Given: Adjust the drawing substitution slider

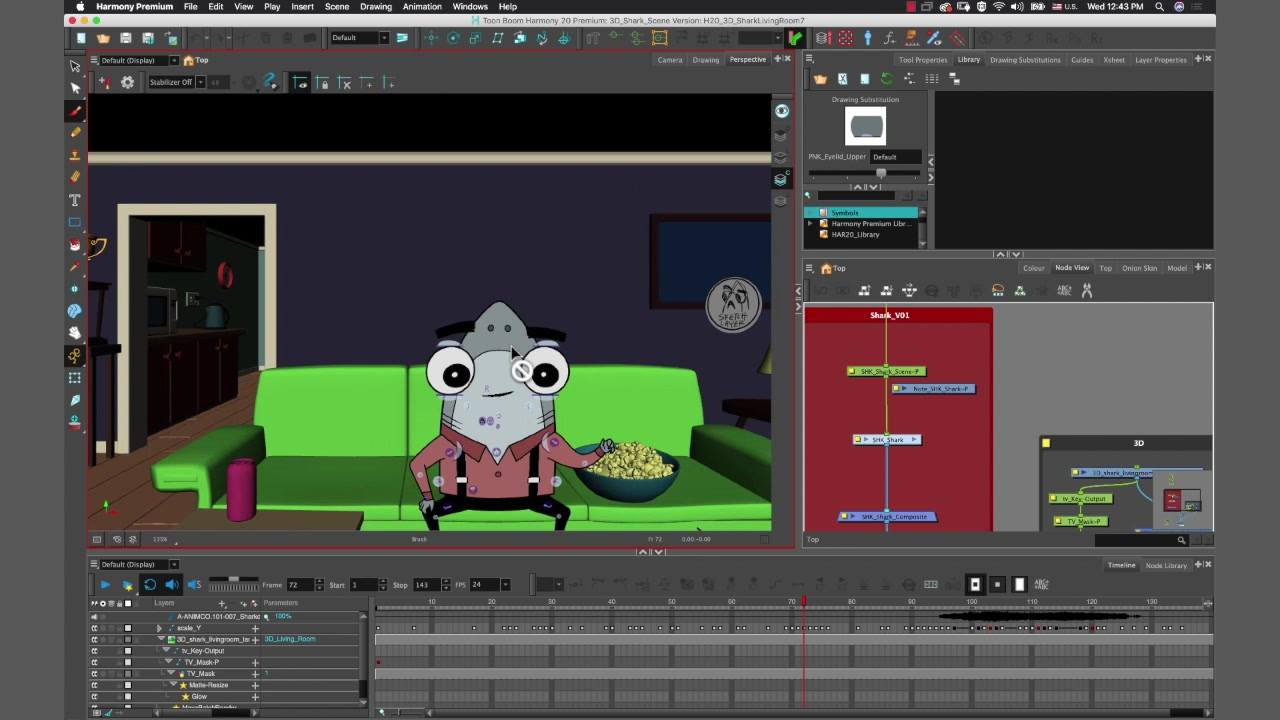Looking at the screenshot, I should (881, 173).
